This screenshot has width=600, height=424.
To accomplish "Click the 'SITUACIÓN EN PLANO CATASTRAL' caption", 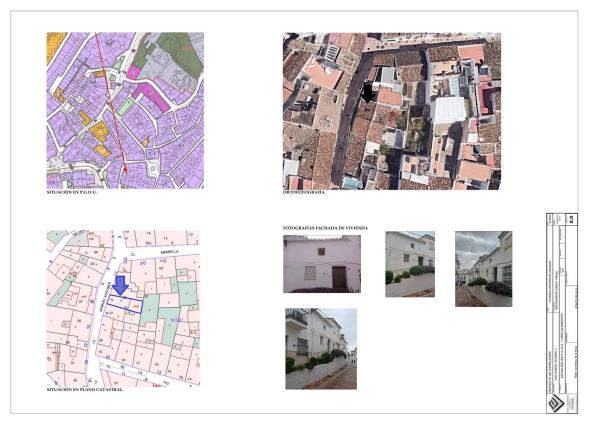I will click(86, 390).
